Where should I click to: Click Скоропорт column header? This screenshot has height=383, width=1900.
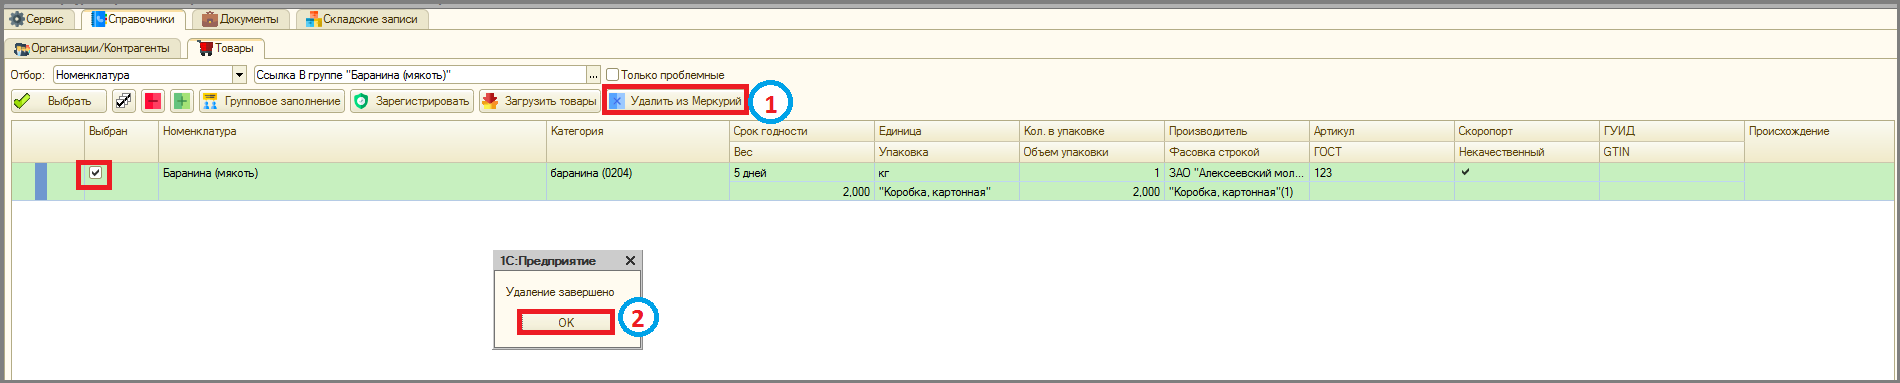tap(1527, 131)
